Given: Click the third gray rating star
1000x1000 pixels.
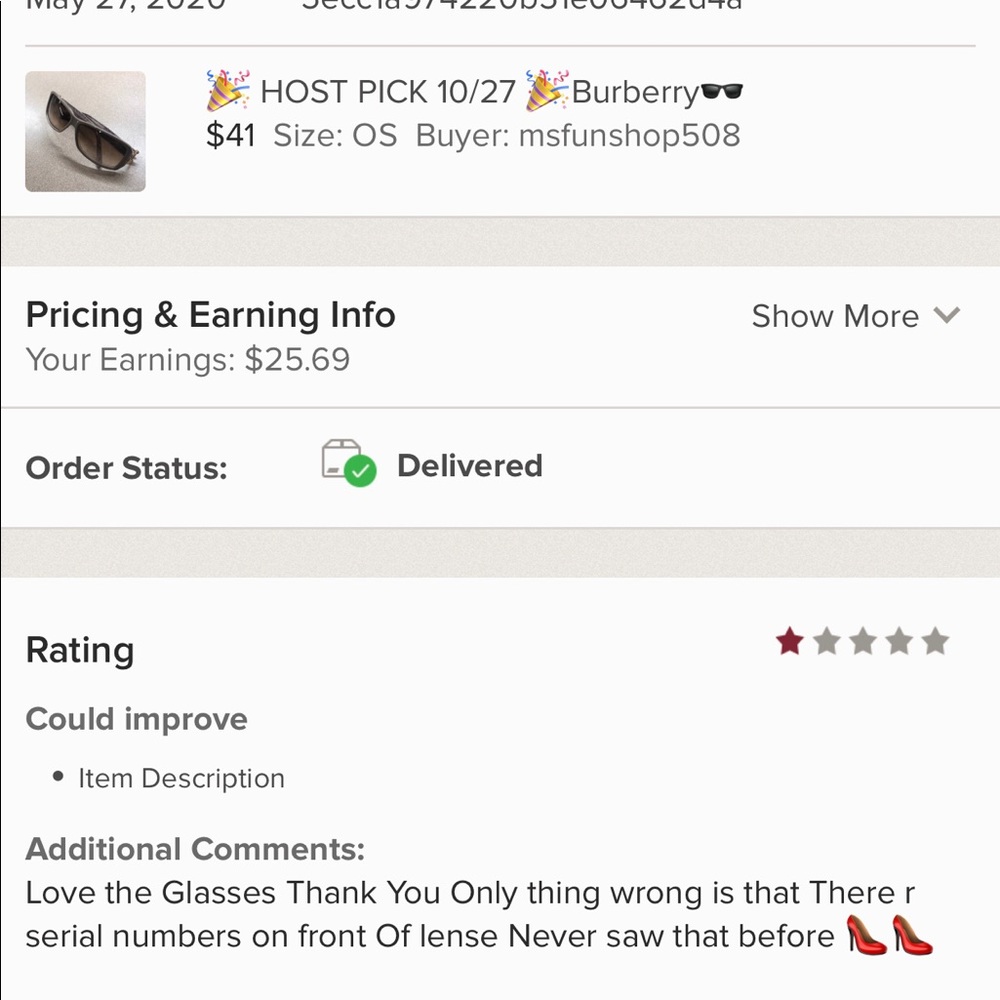Looking at the screenshot, I should coord(863,640).
